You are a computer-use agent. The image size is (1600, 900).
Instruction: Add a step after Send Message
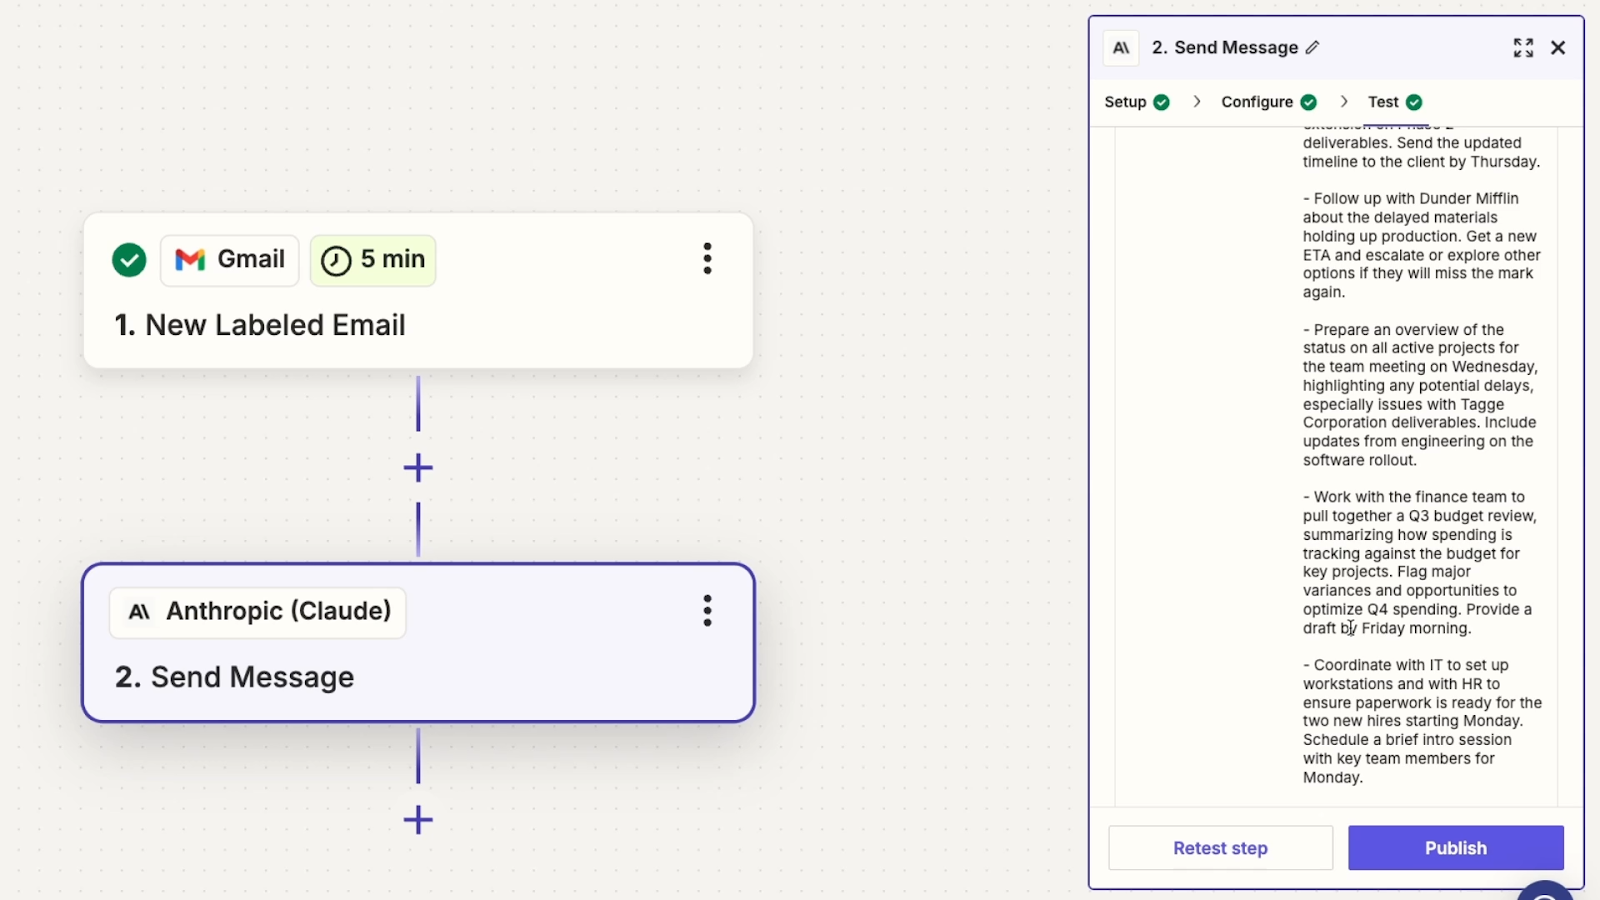tap(418, 820)
